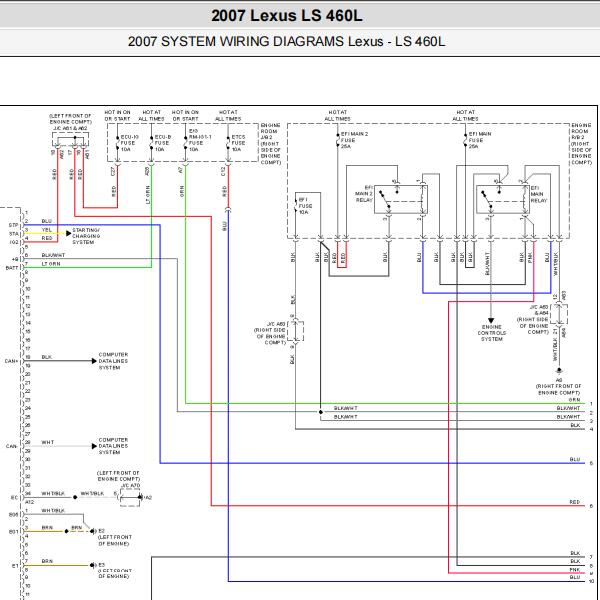Viewport: 600px width, 600px height.
Task: Click the "ETCS FUSE 10A" label
Action: point(238,143)
